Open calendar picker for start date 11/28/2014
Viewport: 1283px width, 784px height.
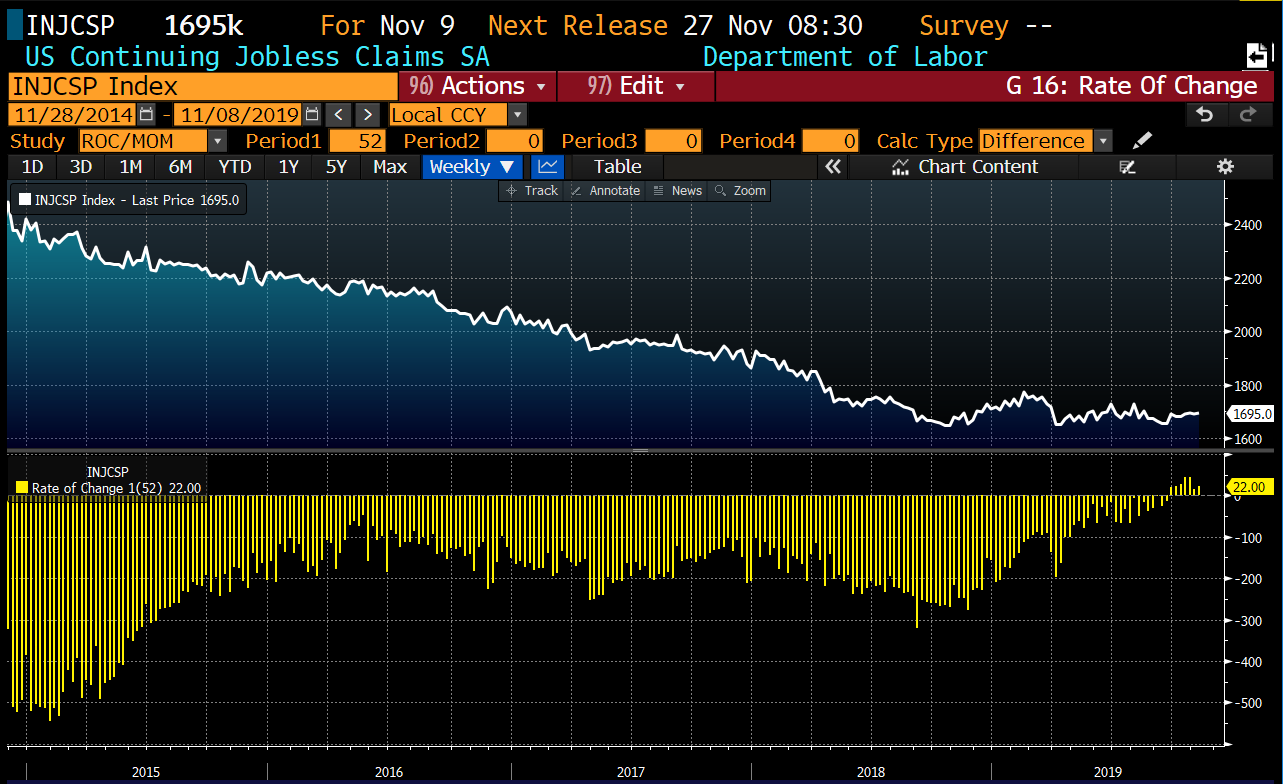pyautogui.click(x=147, y=115)
